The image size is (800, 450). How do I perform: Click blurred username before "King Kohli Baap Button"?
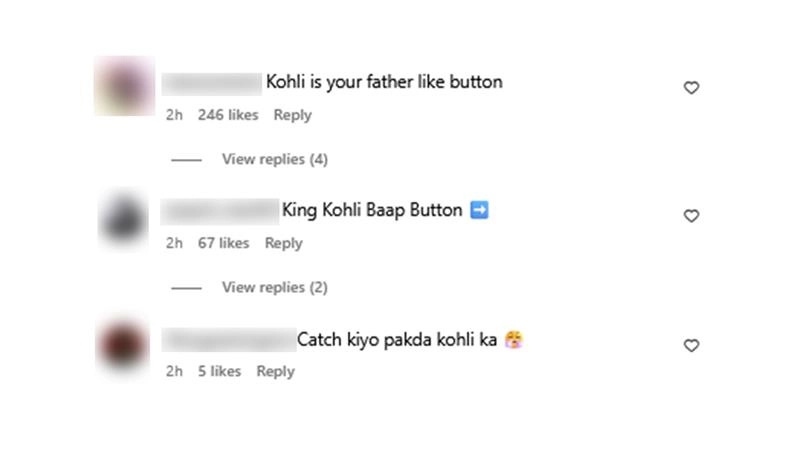click(x=219, y=210)
